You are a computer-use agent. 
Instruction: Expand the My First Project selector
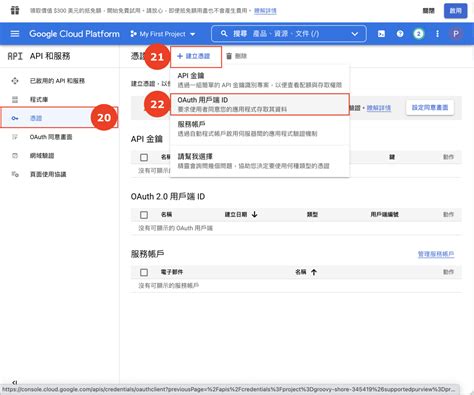pos(163,34)
